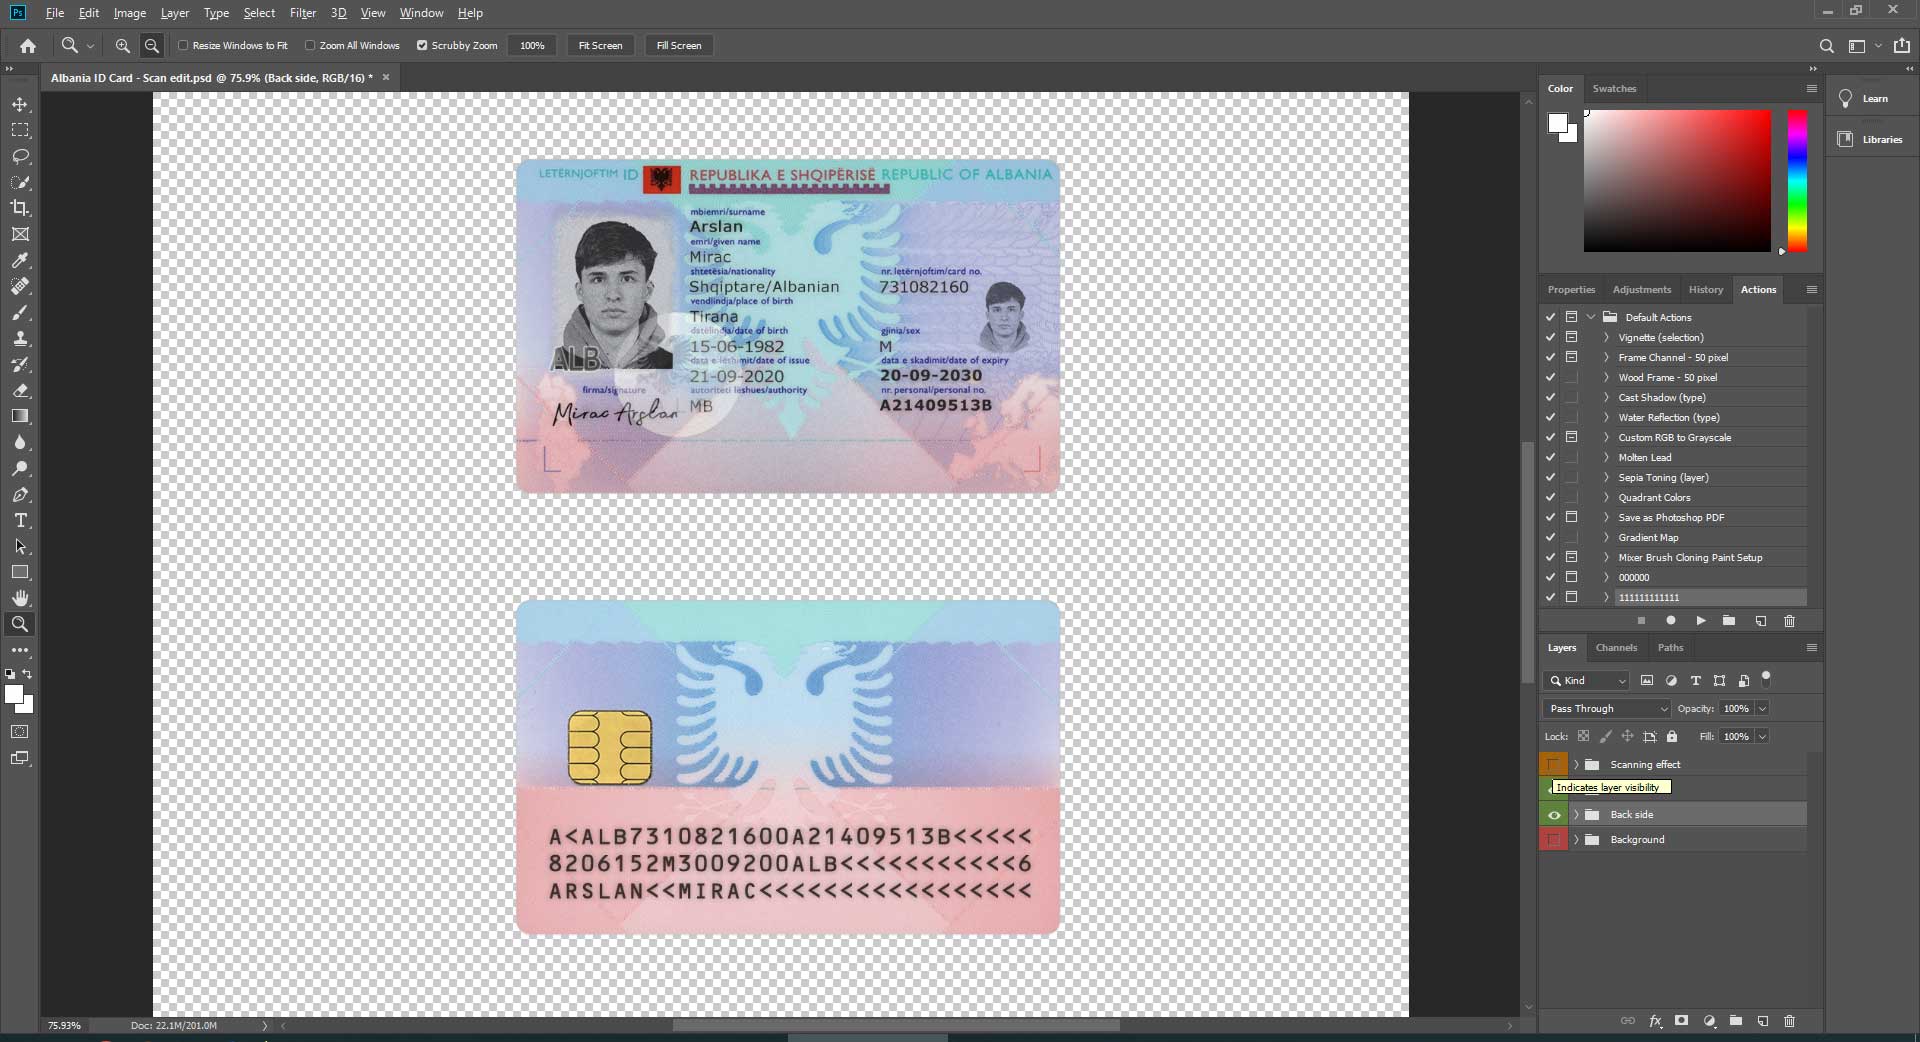Screen dimensions: 1920x1042
Task: Add a layer mask
Action: click(1682, 1021)
